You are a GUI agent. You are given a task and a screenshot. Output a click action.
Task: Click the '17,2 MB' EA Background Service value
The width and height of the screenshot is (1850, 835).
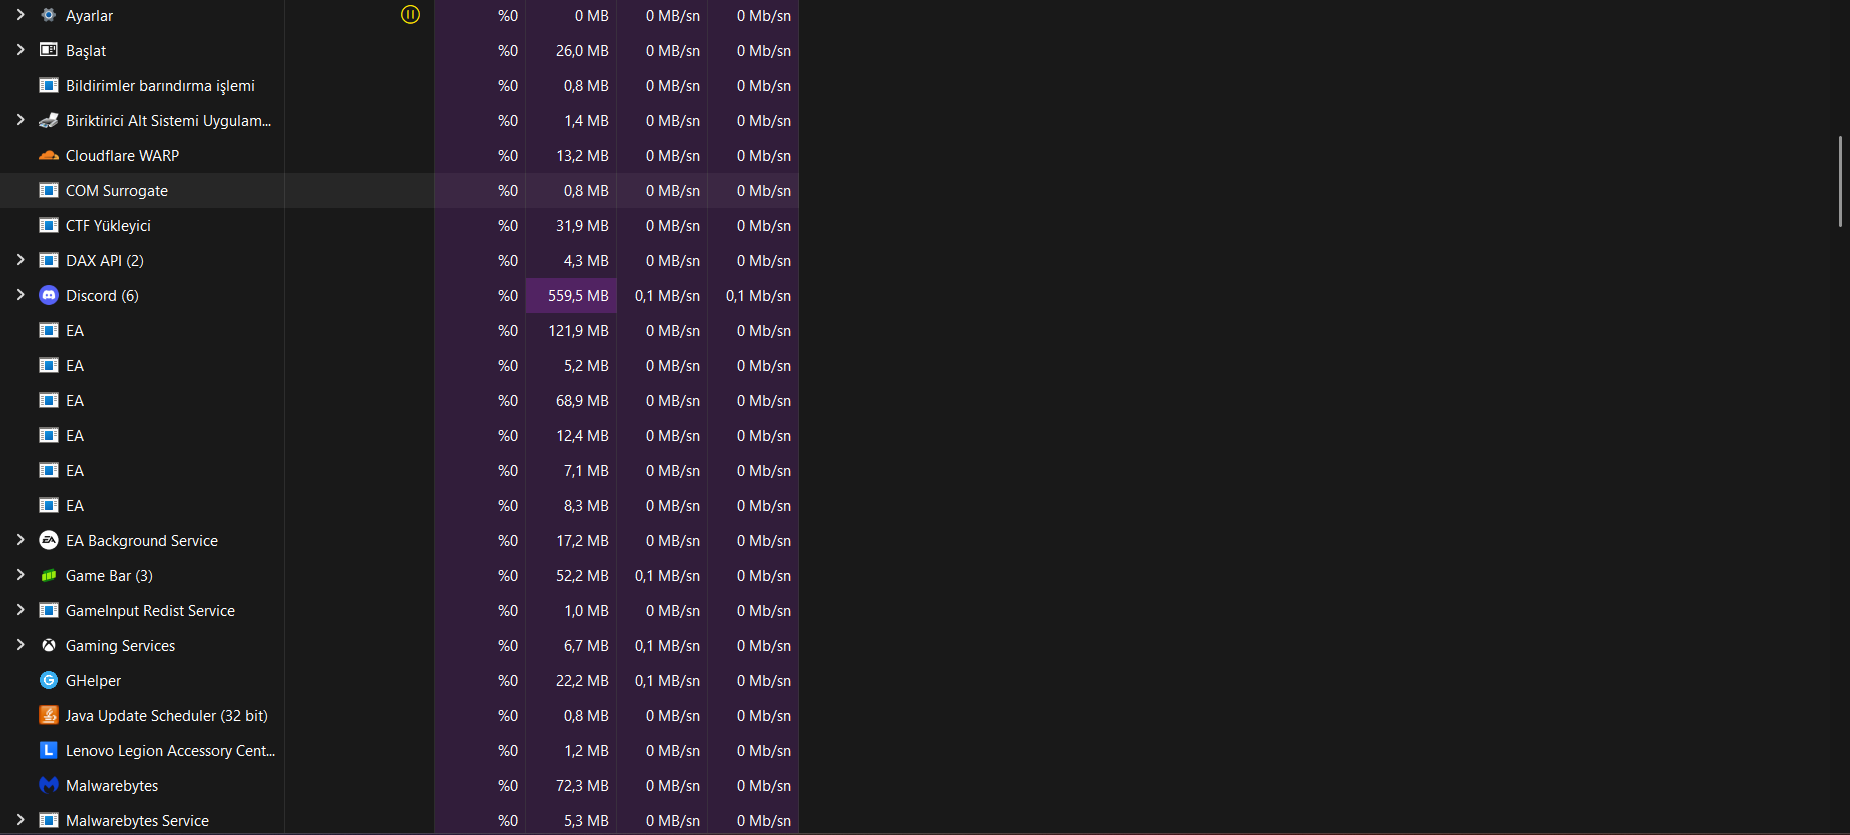582,541
